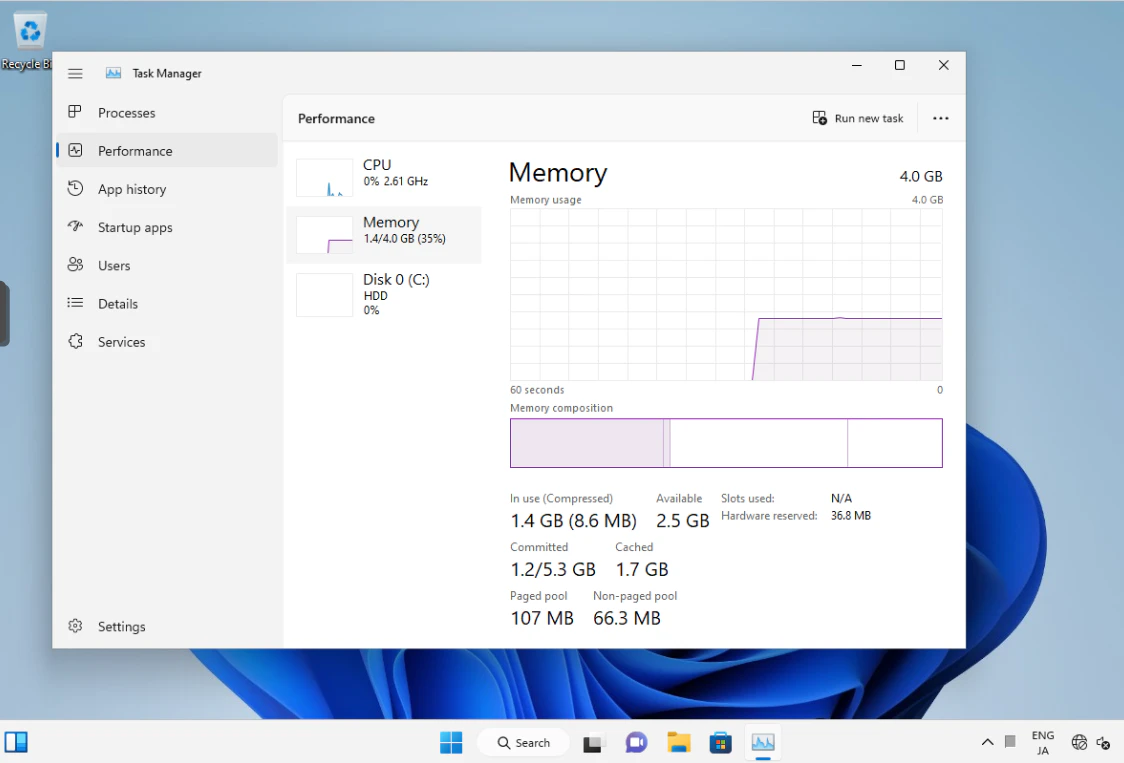Click the Task Manager taskbar icon
This screenshot has height=763, width=1124.
pos(763,743)
